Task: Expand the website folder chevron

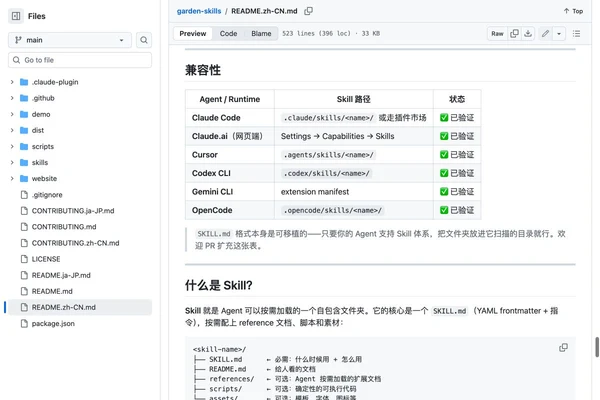Action: (x=12, y=178)
